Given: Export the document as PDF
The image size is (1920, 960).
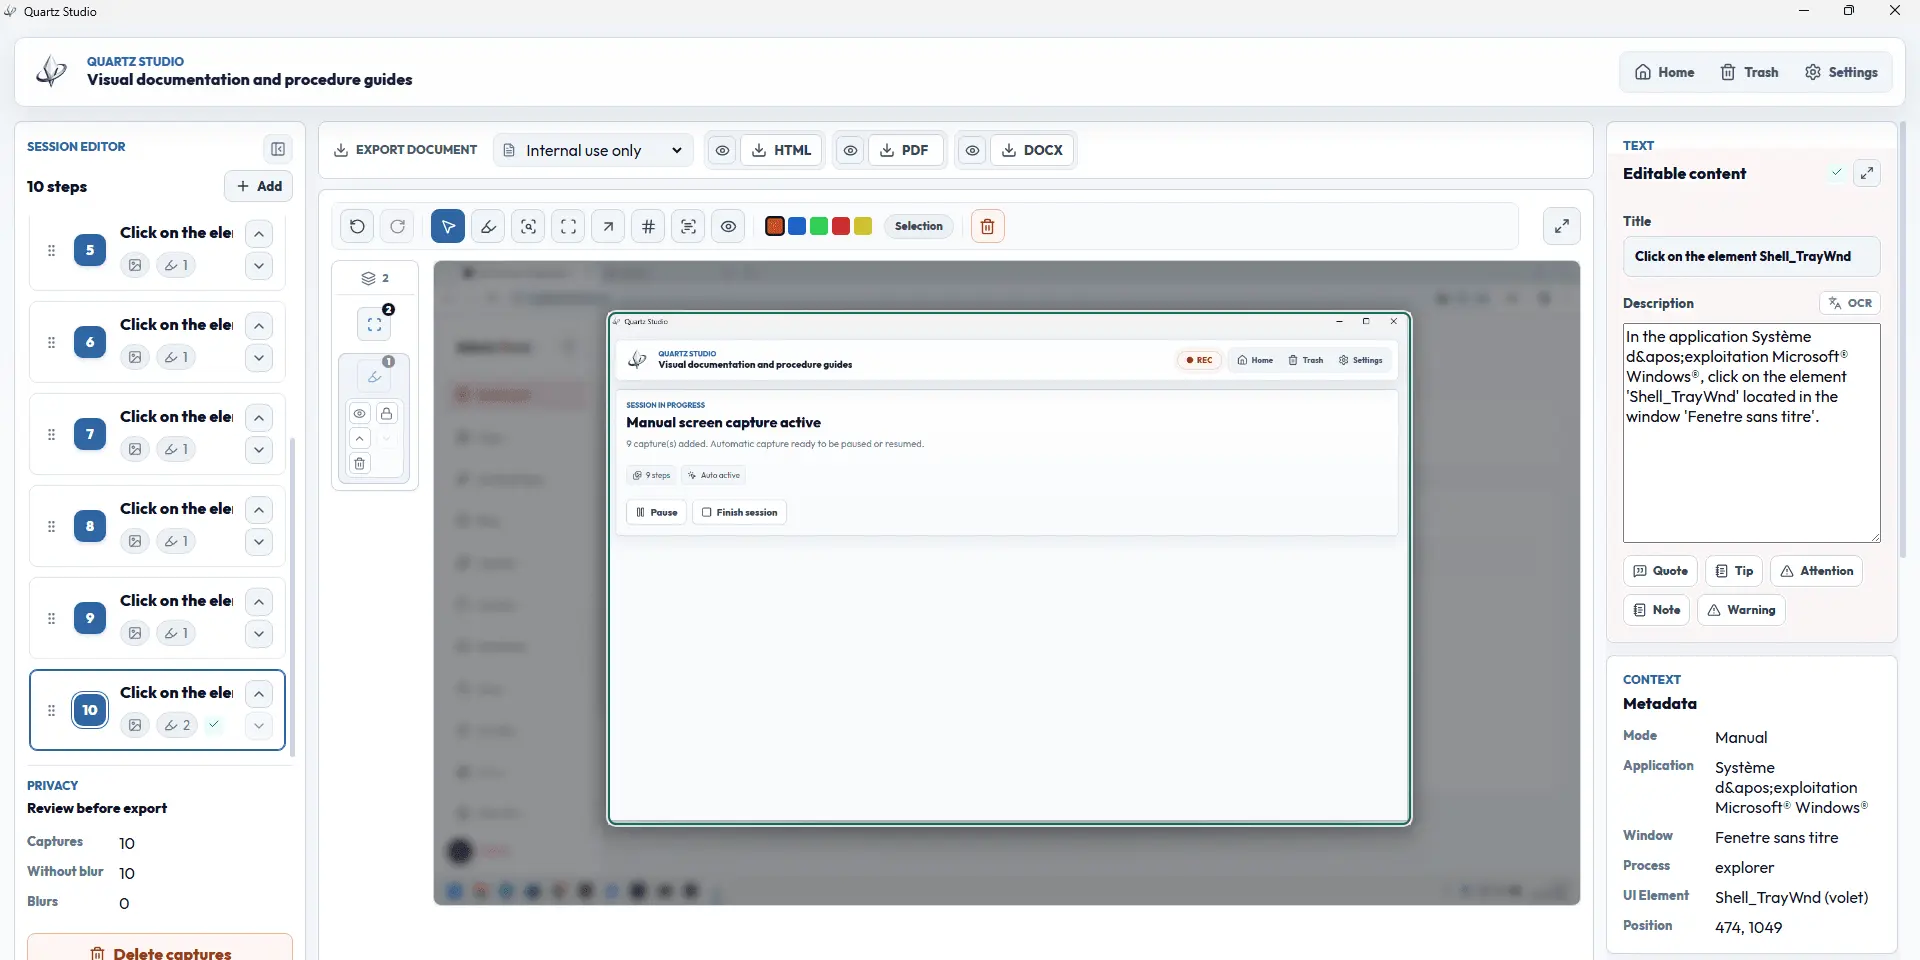Looking at the screenshot, I should 905,150.
